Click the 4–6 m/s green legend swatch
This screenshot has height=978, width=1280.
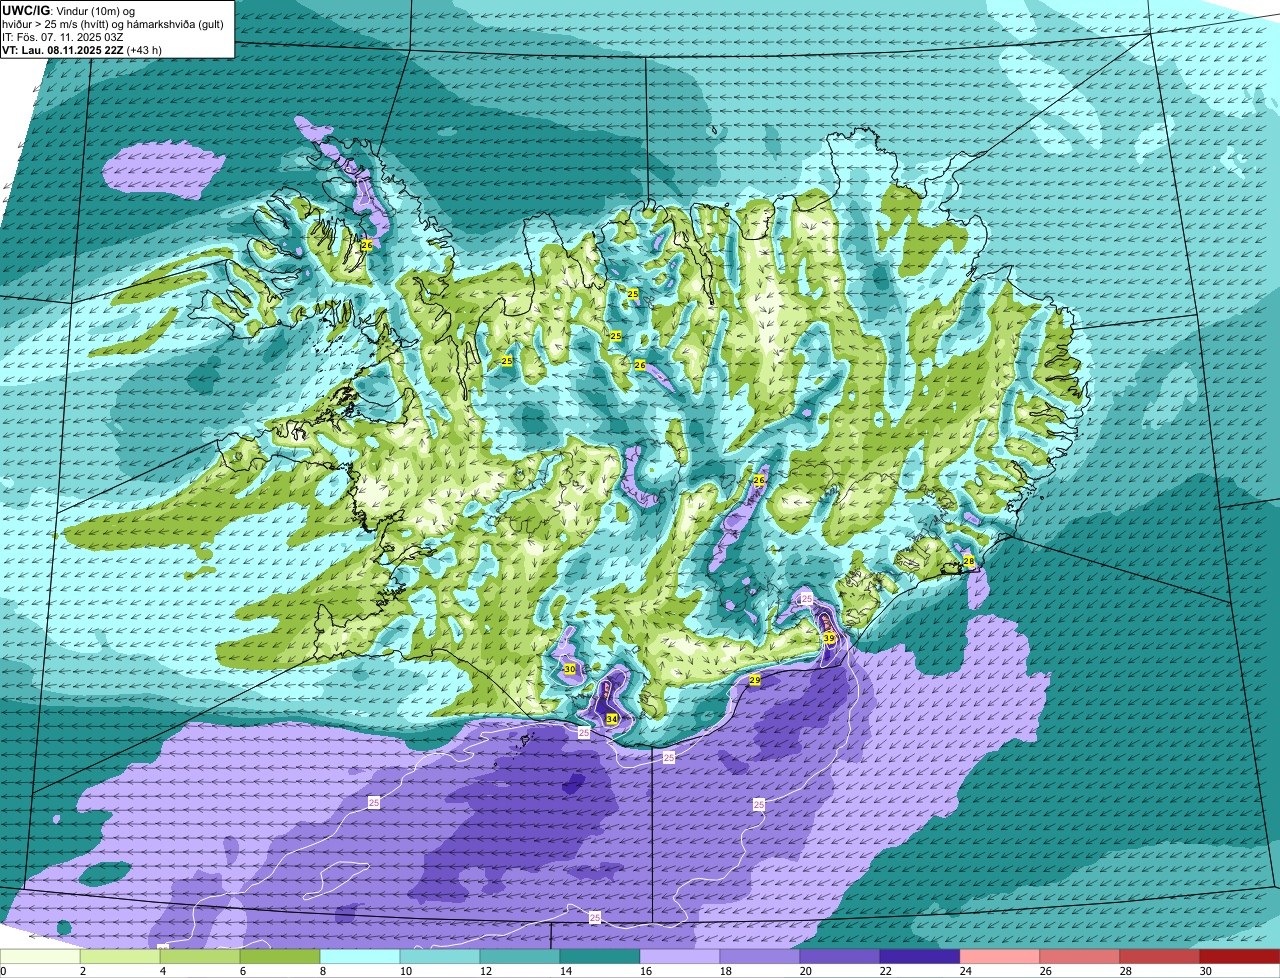[200, 956]
